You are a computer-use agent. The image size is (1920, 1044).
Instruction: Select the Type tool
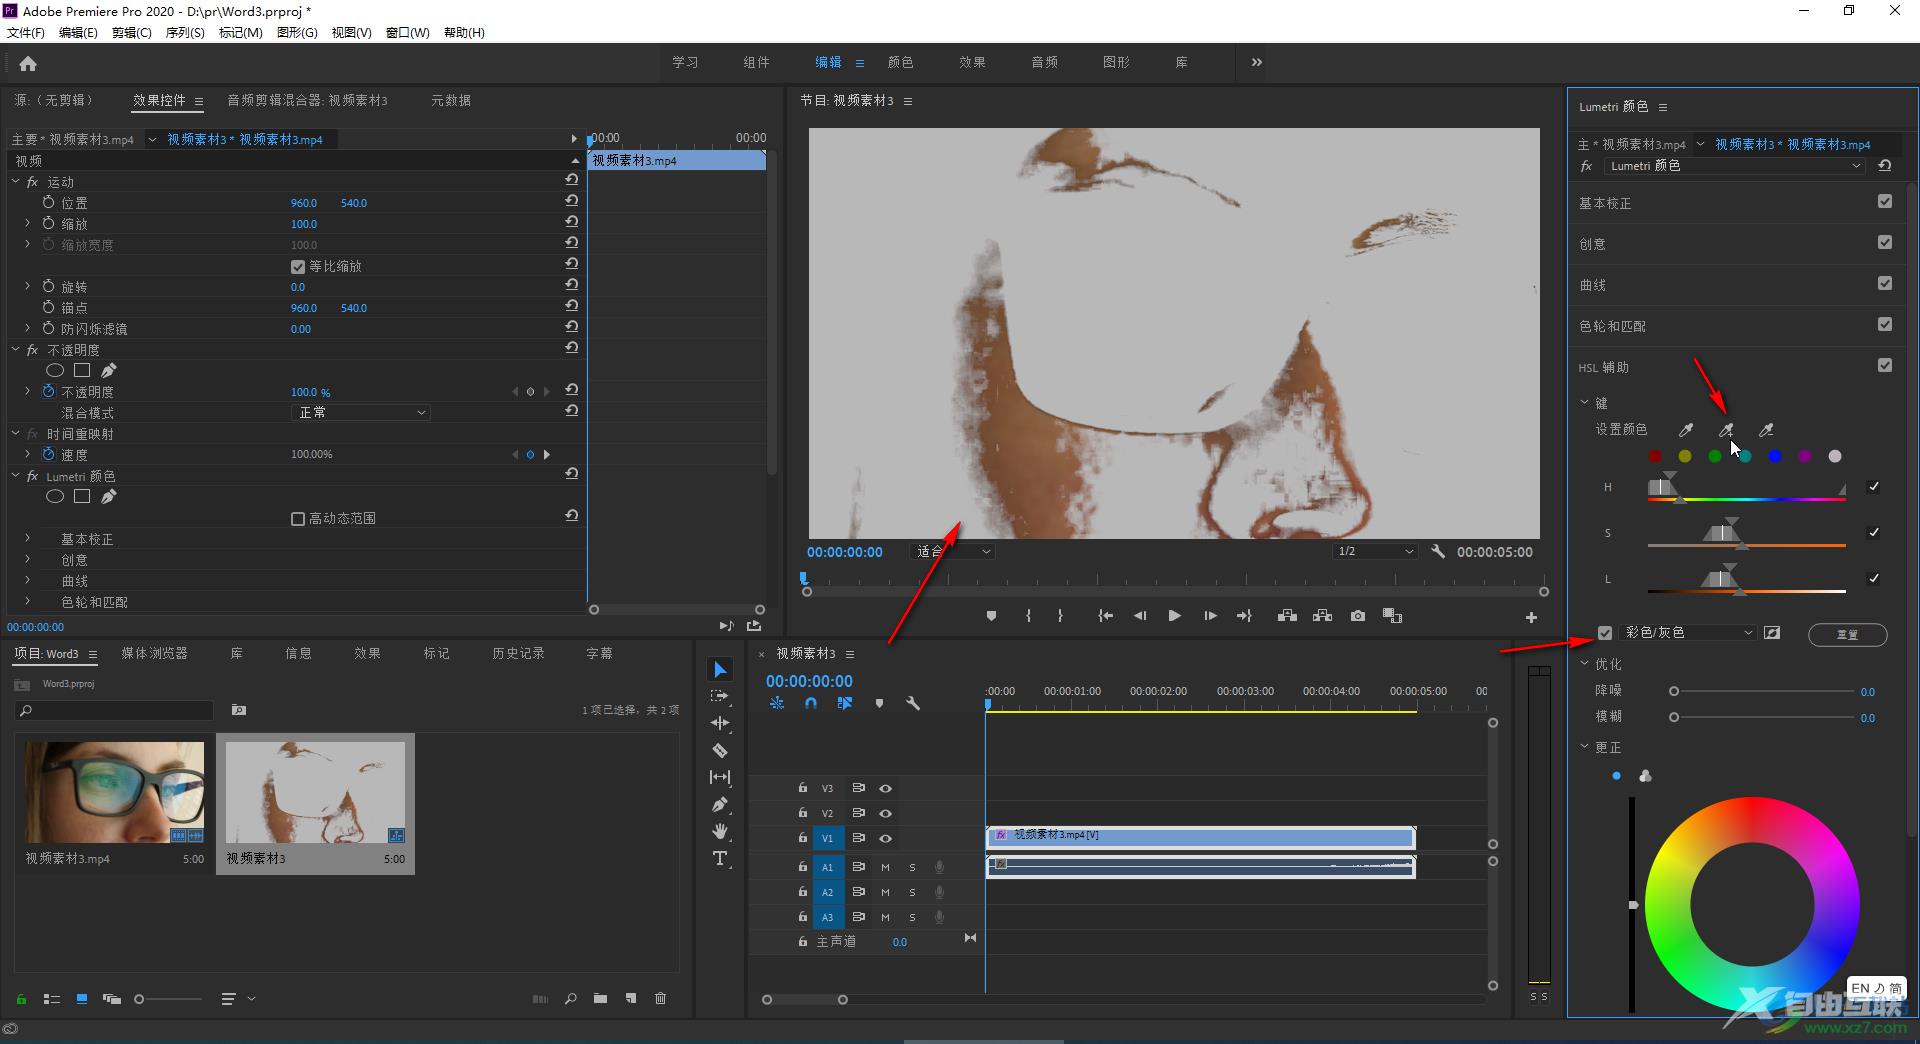click(720, 858)
